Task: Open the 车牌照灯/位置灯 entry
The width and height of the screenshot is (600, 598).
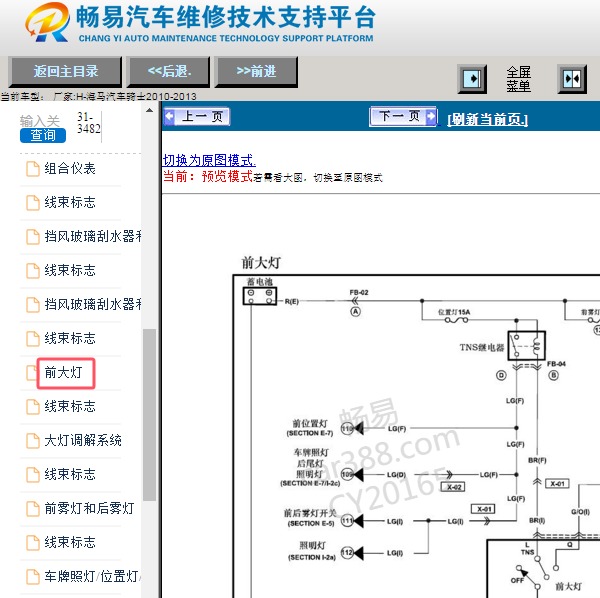Action: [92, 576]
